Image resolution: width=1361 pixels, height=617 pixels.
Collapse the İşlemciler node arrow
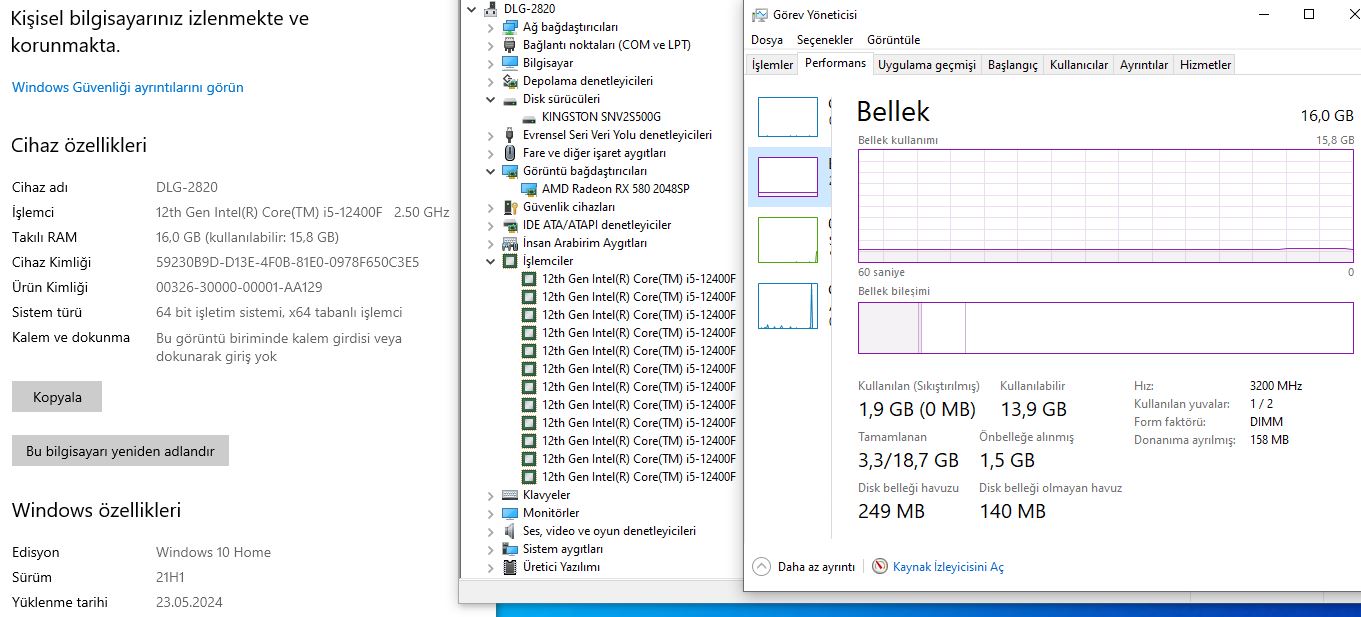(490, 261)
